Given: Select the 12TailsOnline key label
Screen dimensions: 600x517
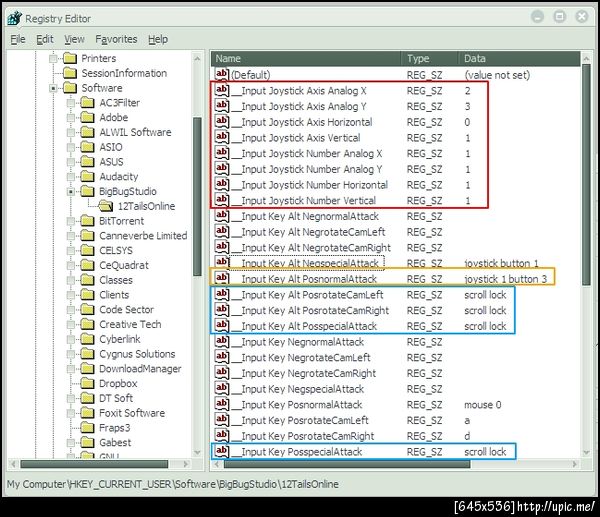Looking at the screenshot, I should (146, 206).
